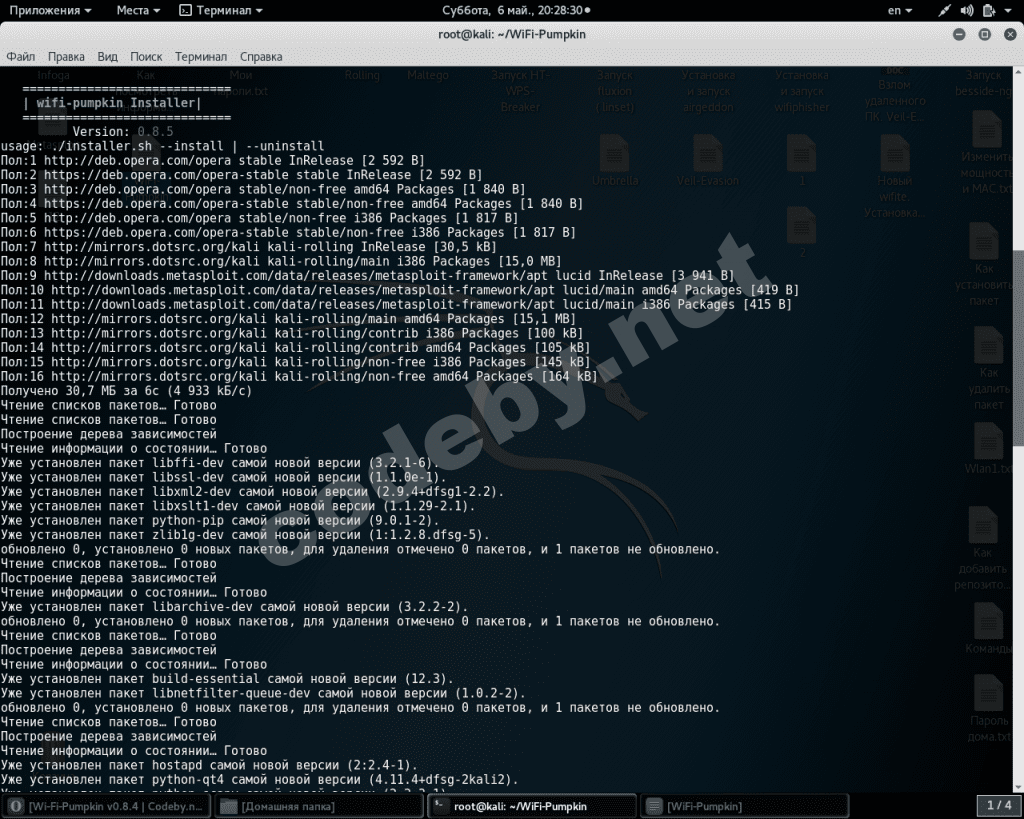Switch to Wi-Fi-Pumpkin v0.8.4 Codeby taskbar window
1024x819 pixels.
coord(106,807)
